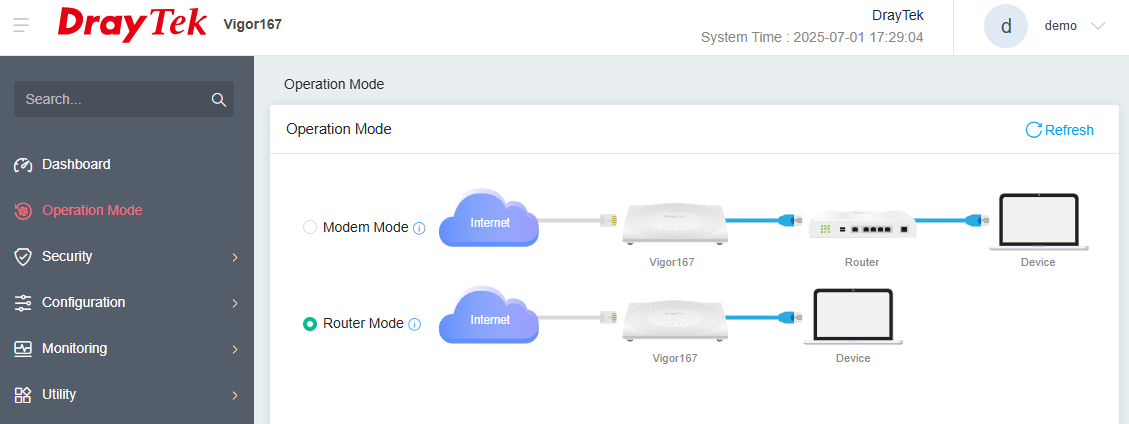Click the search magnifier icon
The height and width of the screenshot is (424, 1129).
pyautogui.click(x=219, y=99)
